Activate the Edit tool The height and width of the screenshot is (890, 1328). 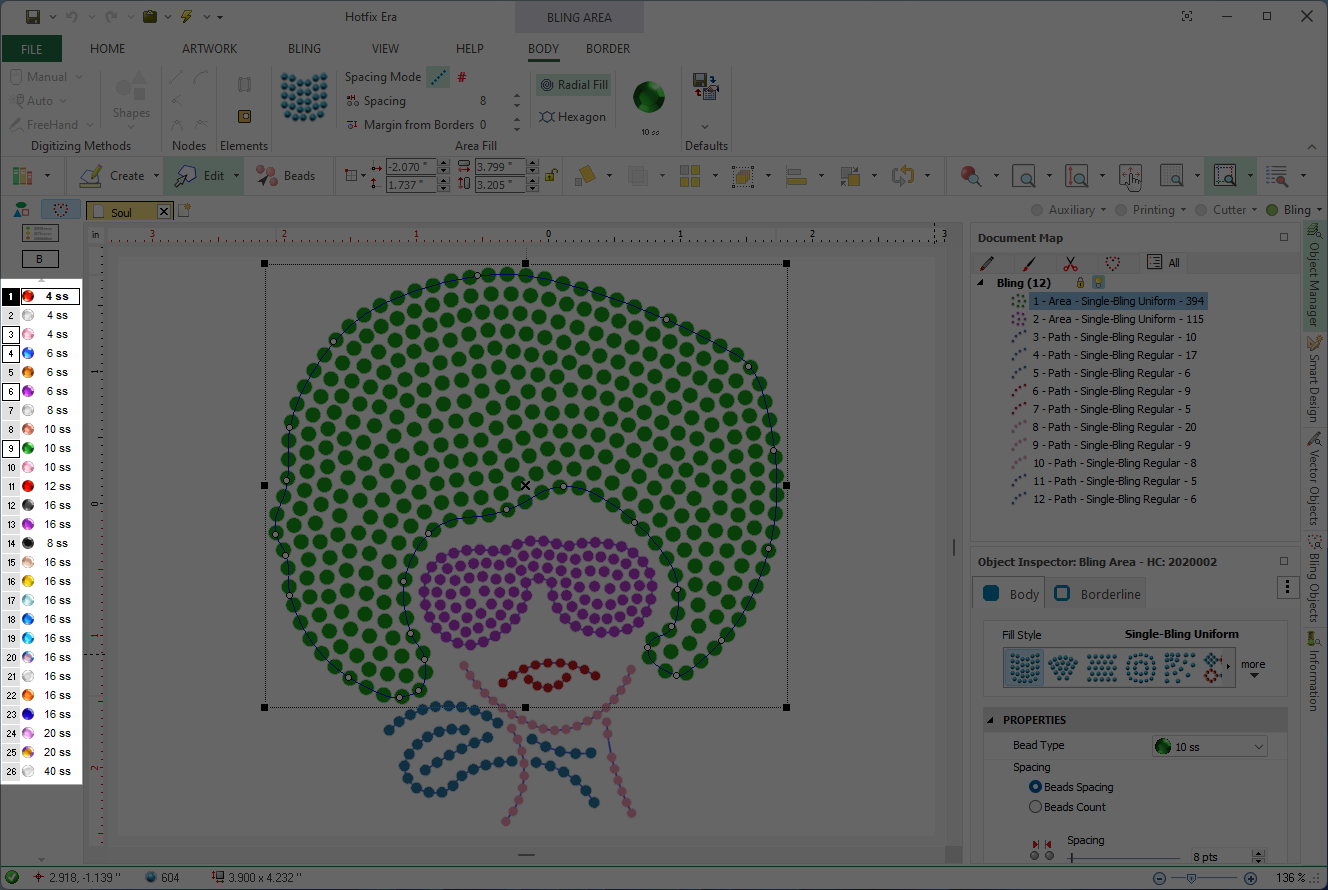198,176
